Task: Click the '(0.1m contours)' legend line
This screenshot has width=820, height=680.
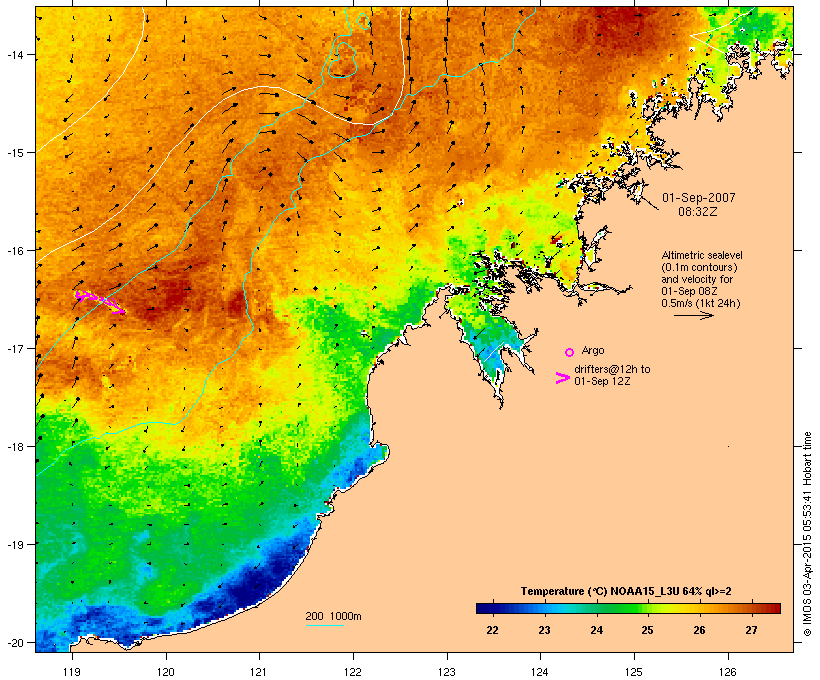Action: [700, 267]
